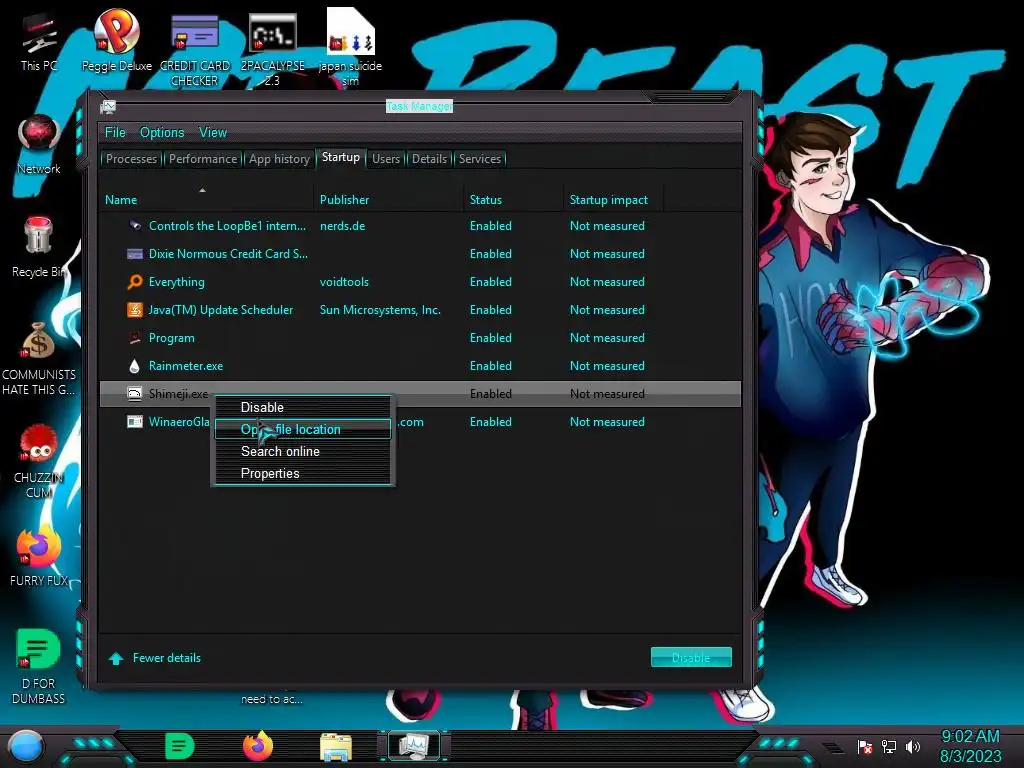Open FURRY FUX Firefox desktop shortcut
The image size is (1024, 768).
pyautogui.click(x=39, y=555)
